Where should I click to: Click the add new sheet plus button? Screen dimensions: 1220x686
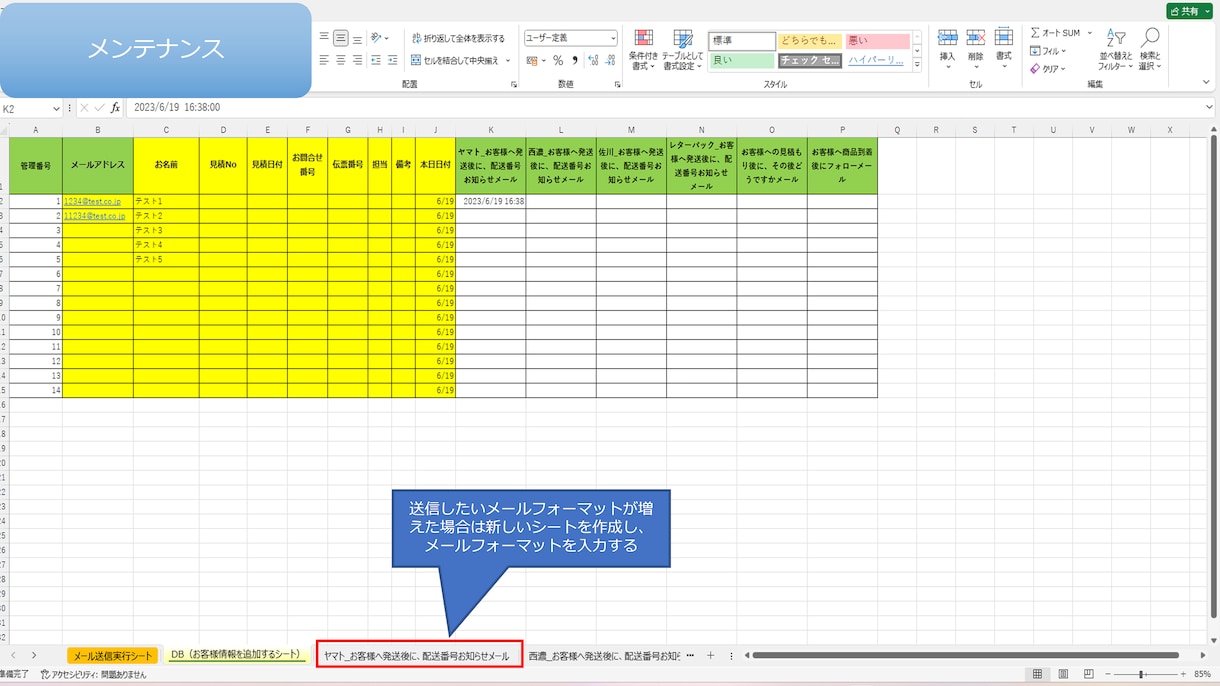click(x=711, y=656)
